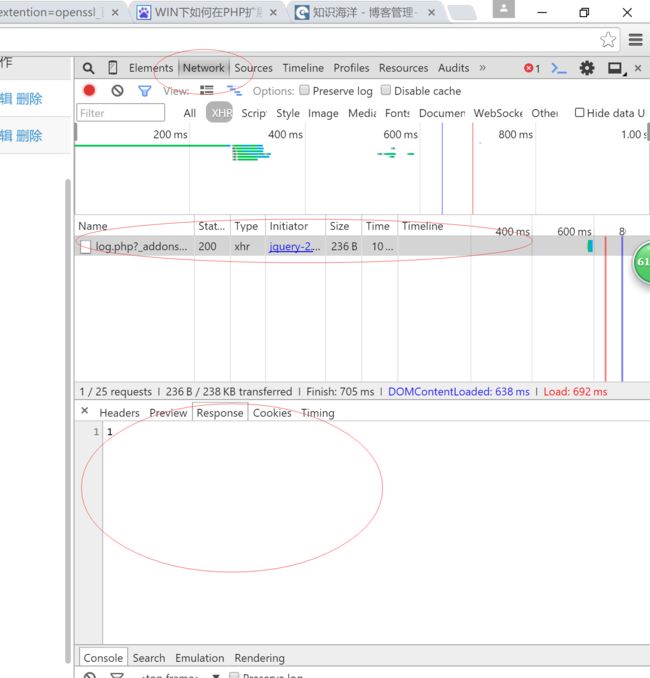The height and width of the screenshot is (678, 650).
Task: Switch to large request rows view icon
Action: click(206, 90)
